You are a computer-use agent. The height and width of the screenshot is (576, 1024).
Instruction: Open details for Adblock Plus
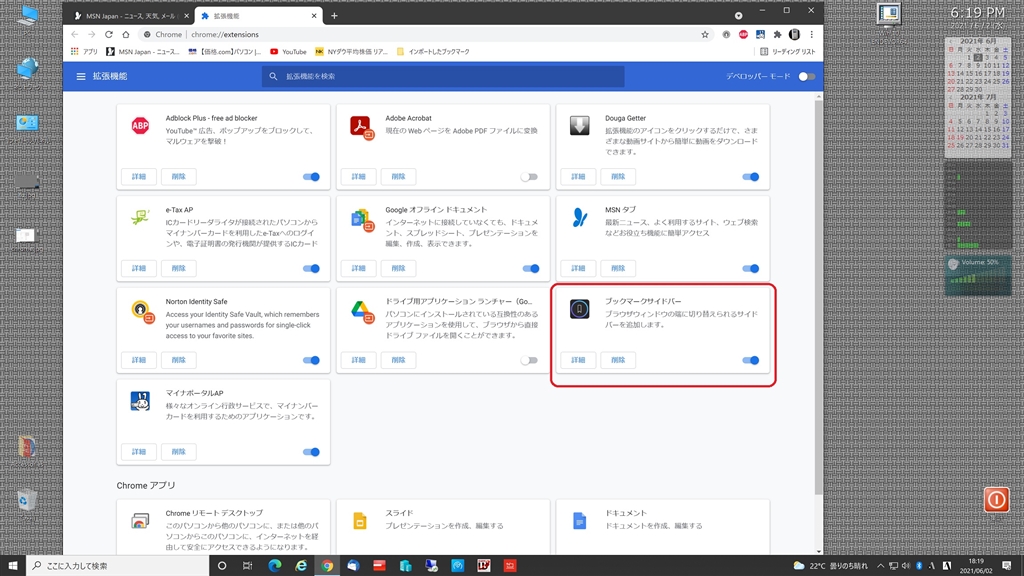138,177
